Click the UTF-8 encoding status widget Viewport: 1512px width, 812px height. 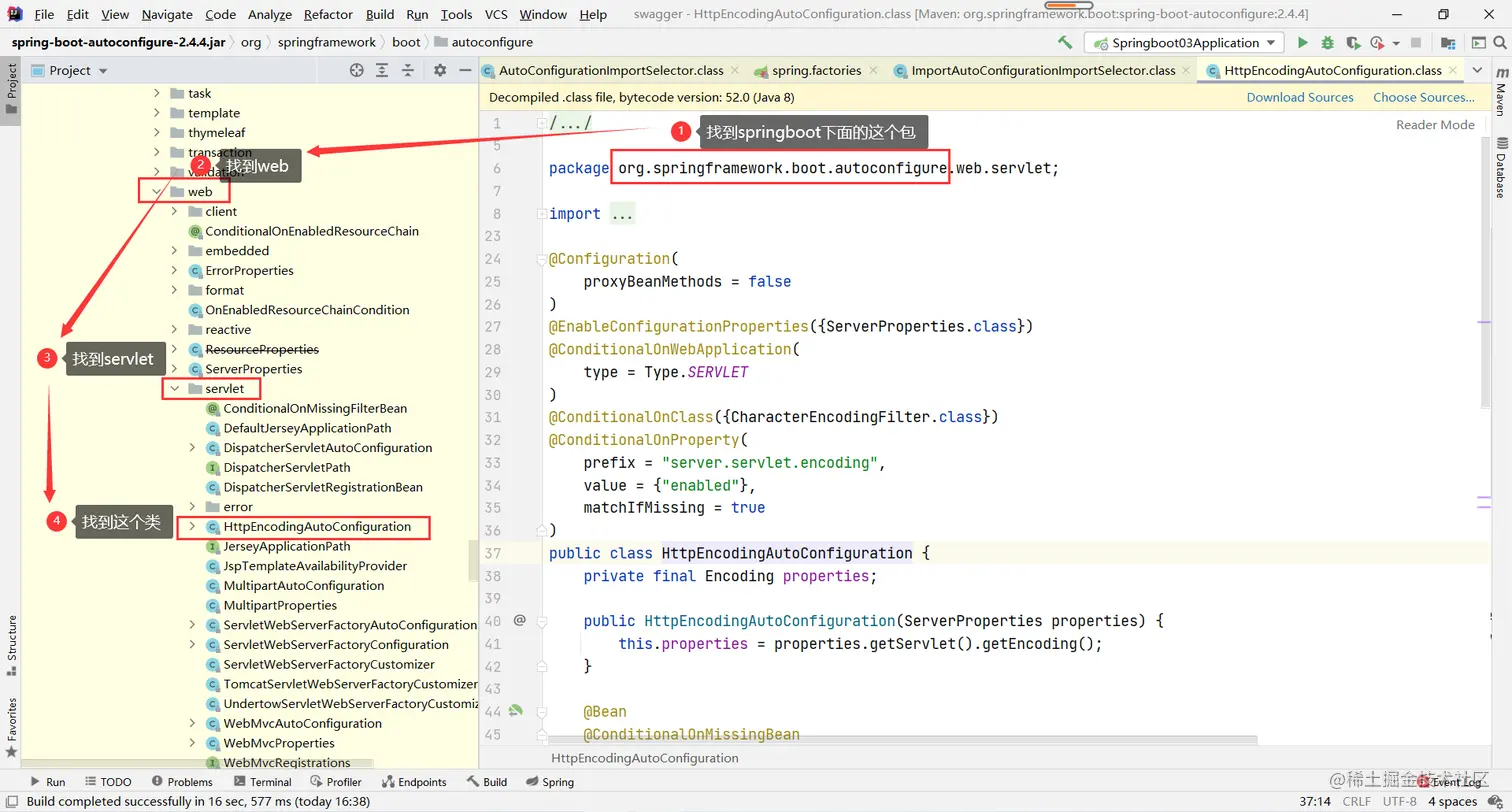1400,801
